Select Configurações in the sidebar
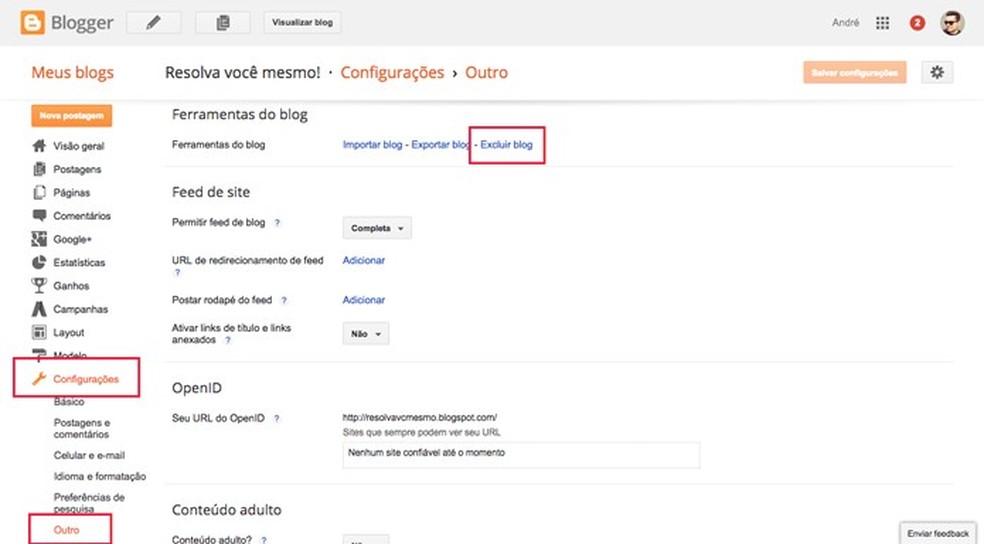 pos(86,379)
